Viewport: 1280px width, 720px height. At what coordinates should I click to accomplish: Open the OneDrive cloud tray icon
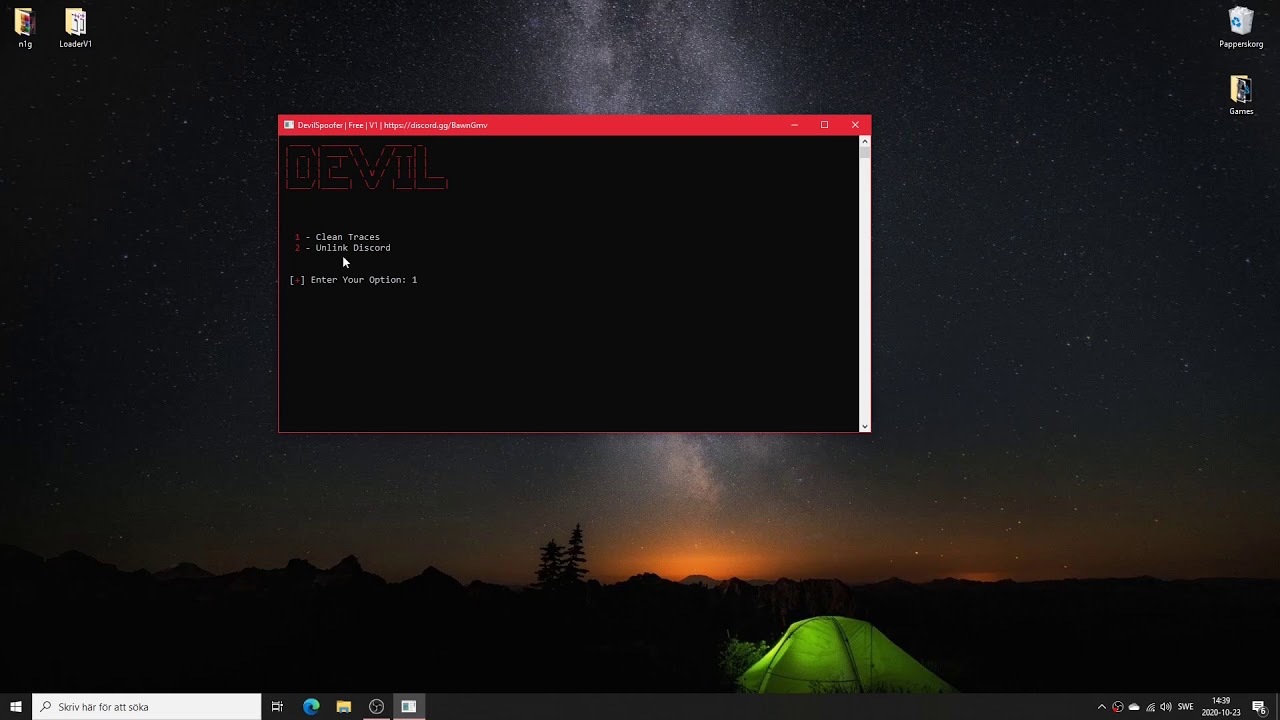coord(1134,707)
